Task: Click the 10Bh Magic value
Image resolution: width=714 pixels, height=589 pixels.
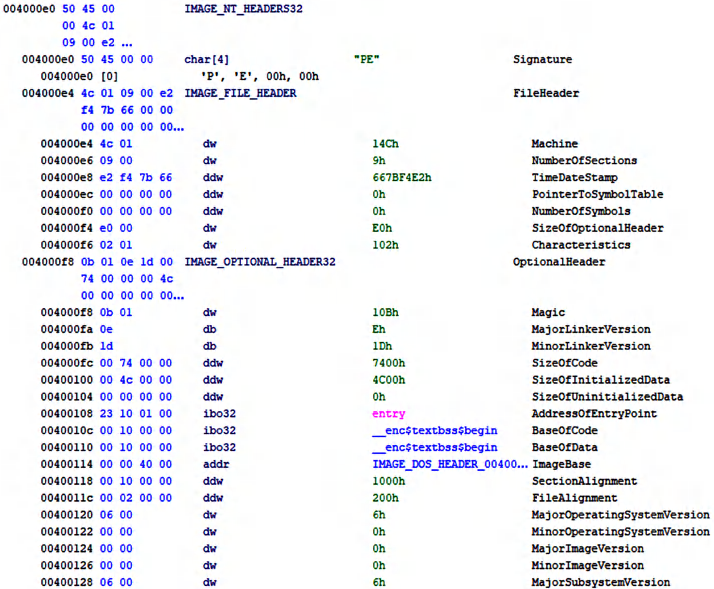Action: point(385,312)
